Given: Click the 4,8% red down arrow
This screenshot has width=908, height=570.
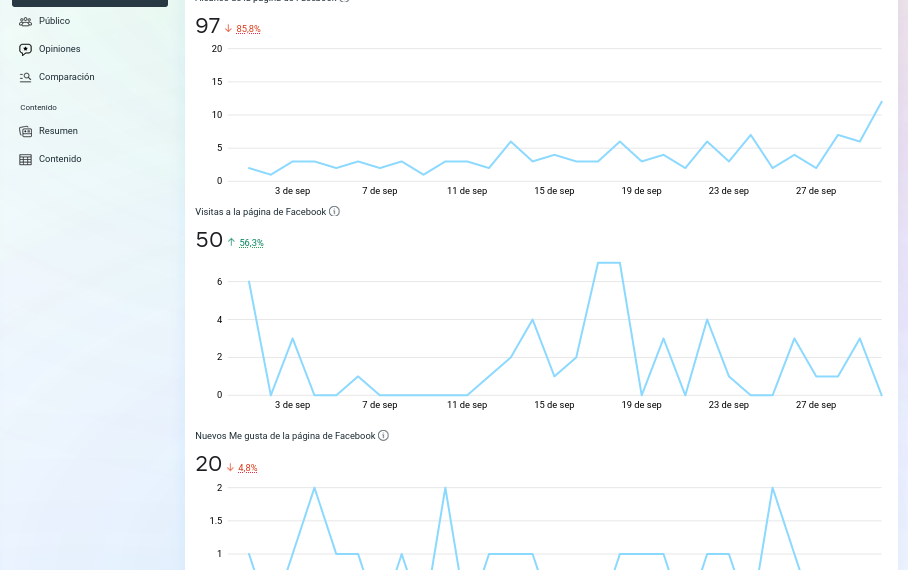Looking at the screenshot, I should (230, 467).
